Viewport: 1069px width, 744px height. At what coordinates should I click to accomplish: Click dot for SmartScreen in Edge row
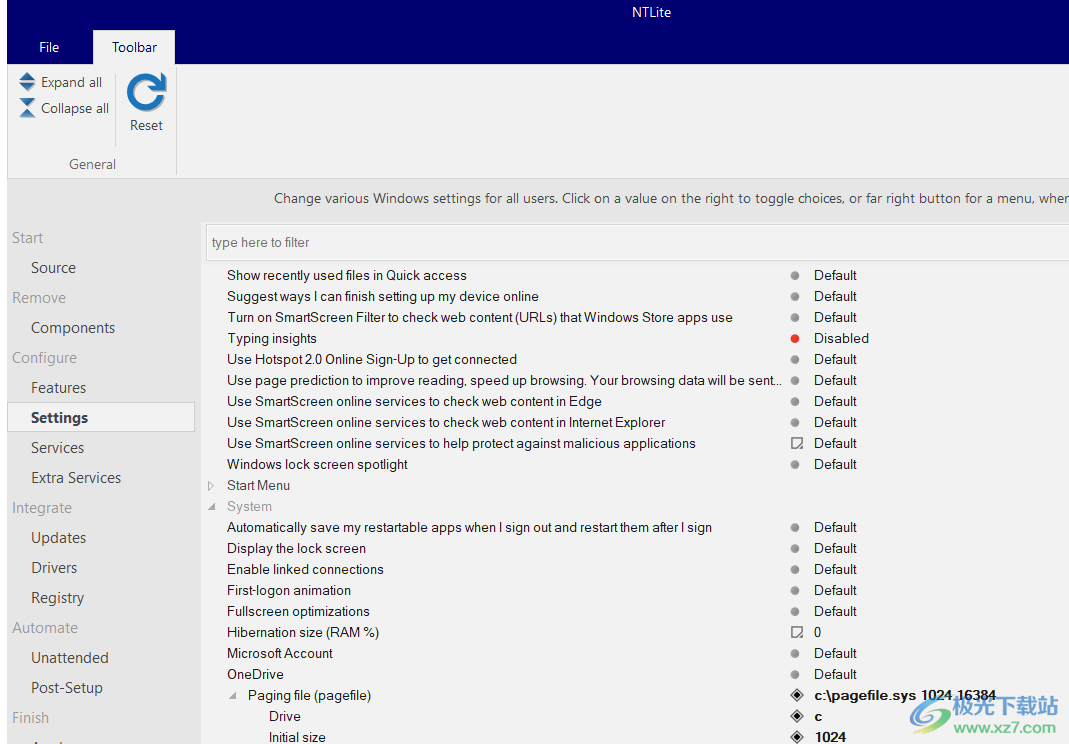795,402
